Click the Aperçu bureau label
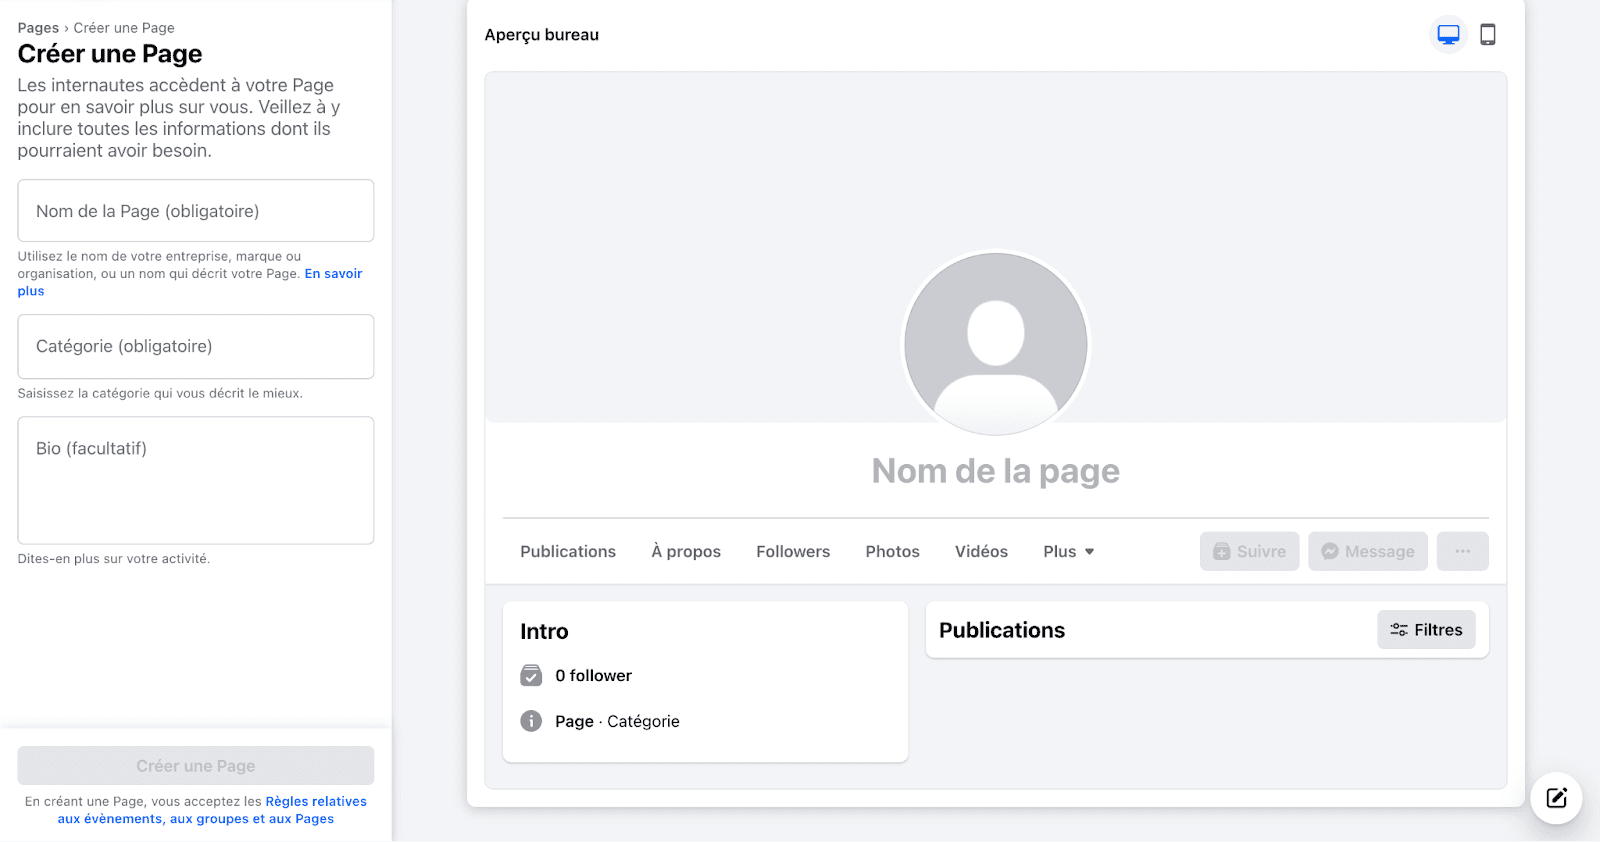The width and height of the screenshot is (1600, 842). click(x=542, y=35)
